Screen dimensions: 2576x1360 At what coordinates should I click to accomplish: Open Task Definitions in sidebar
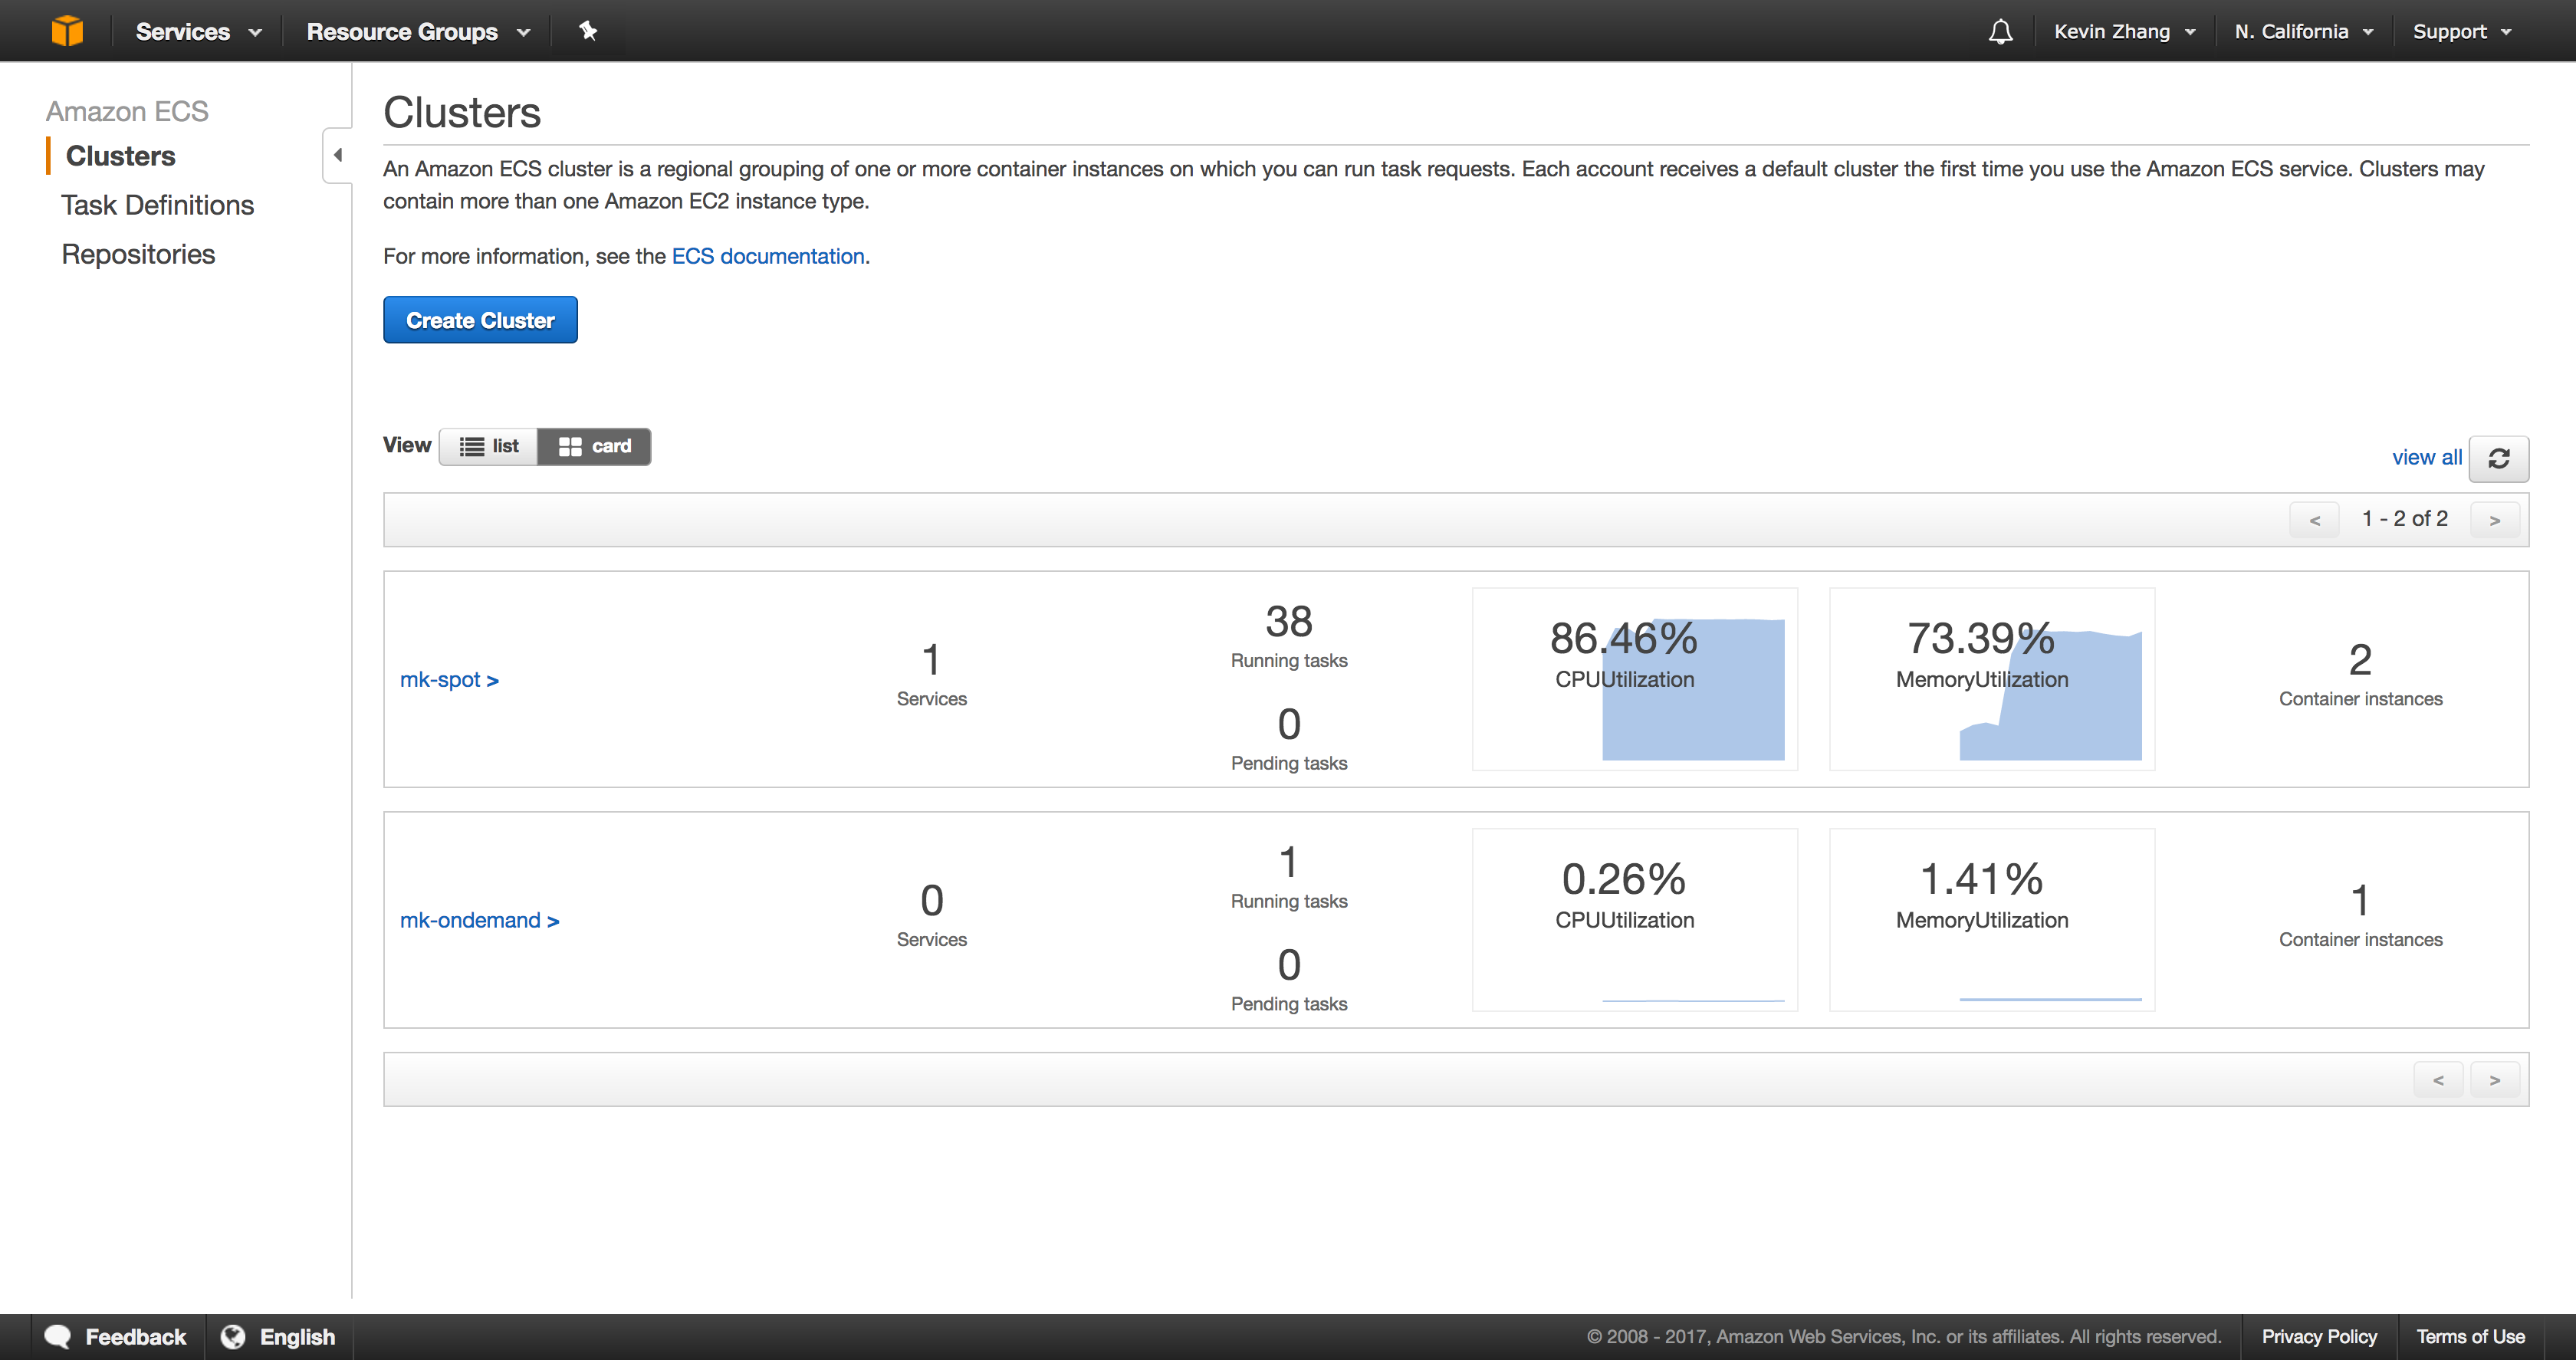coord(157,205)
